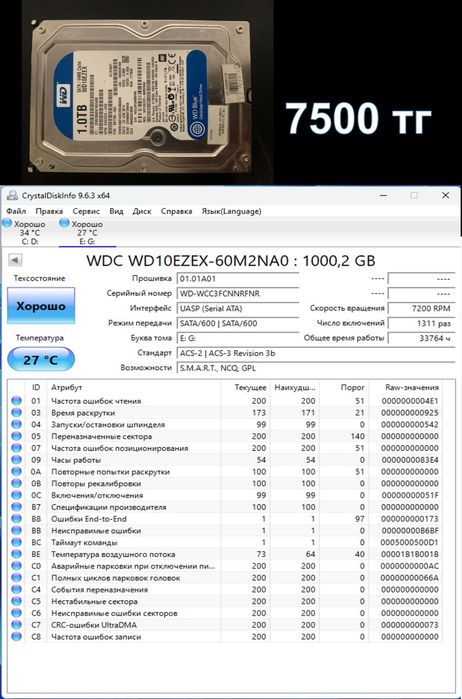Open the Язык(Language) menu
This screenshot has height=699, width=462.
pyautogui.click(x=231, y=211)
